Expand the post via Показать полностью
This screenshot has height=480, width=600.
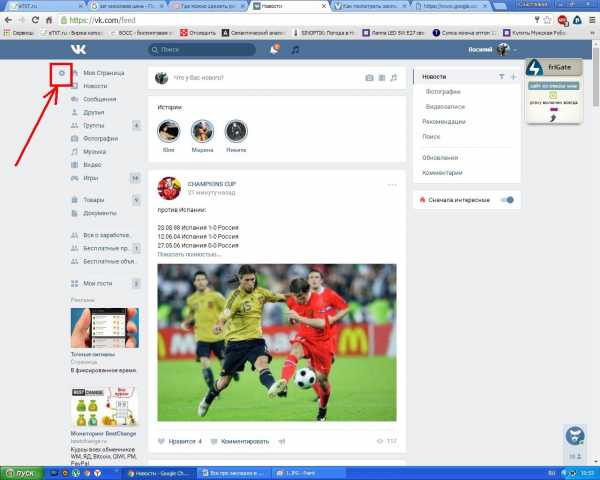coord(189,254)
